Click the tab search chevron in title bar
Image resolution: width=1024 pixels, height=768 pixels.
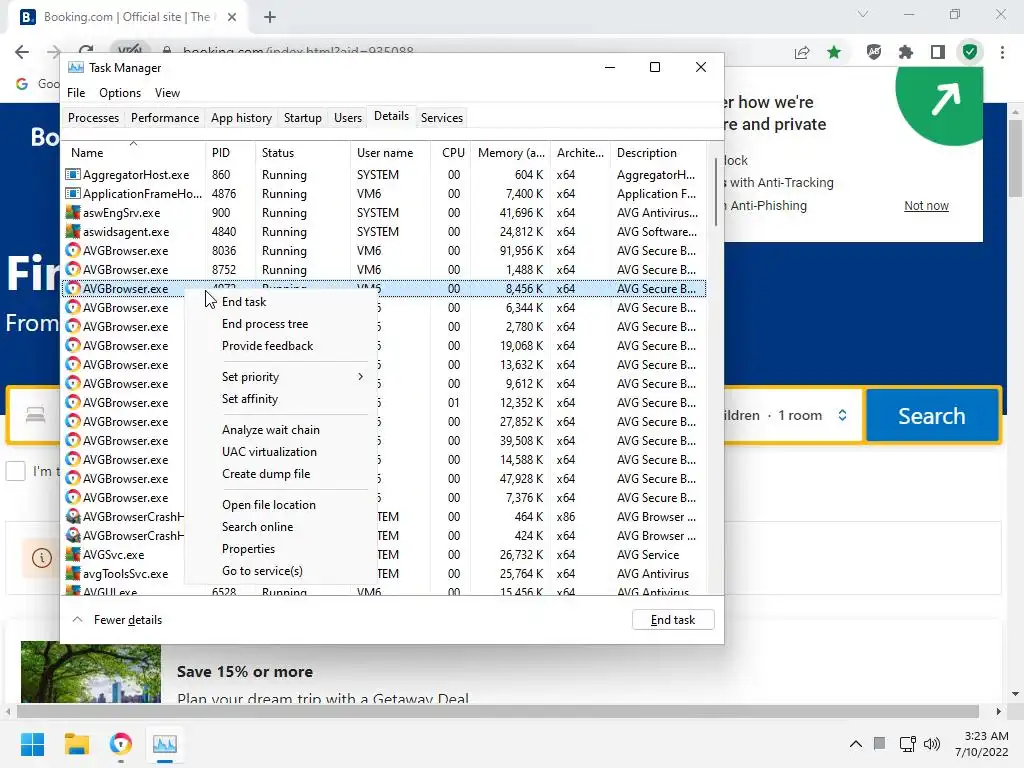tap(863, 14)
